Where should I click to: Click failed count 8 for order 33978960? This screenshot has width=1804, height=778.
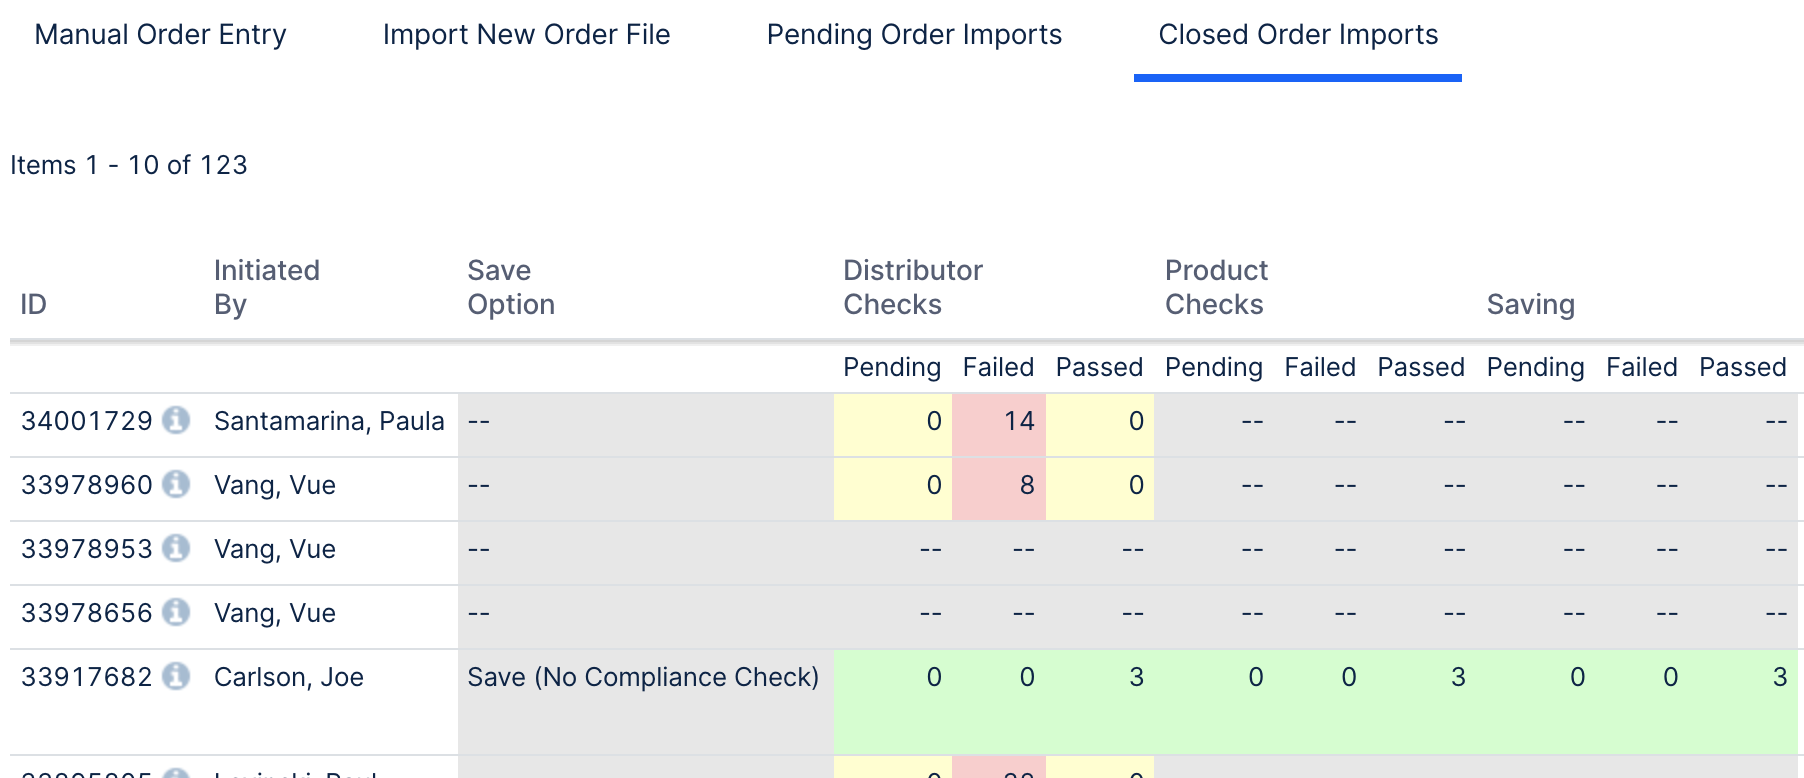(x=1026, y=485)
